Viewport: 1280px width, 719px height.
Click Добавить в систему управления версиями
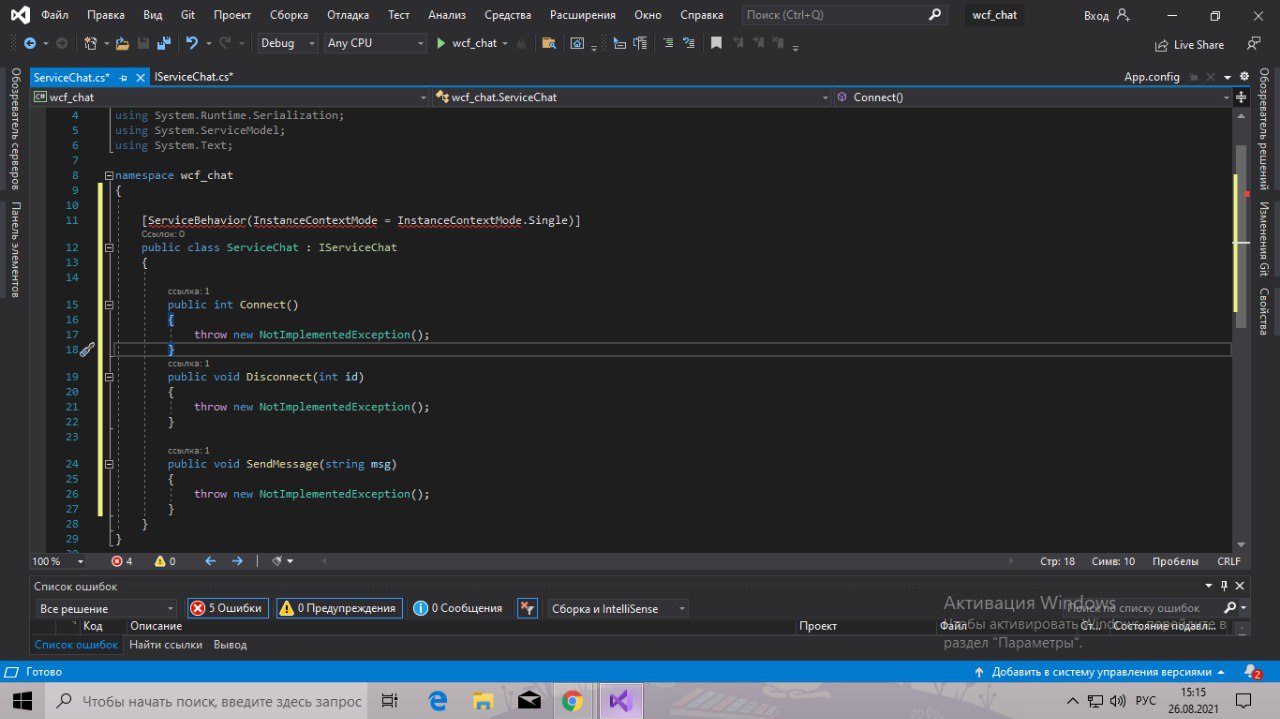(1101, 672)
